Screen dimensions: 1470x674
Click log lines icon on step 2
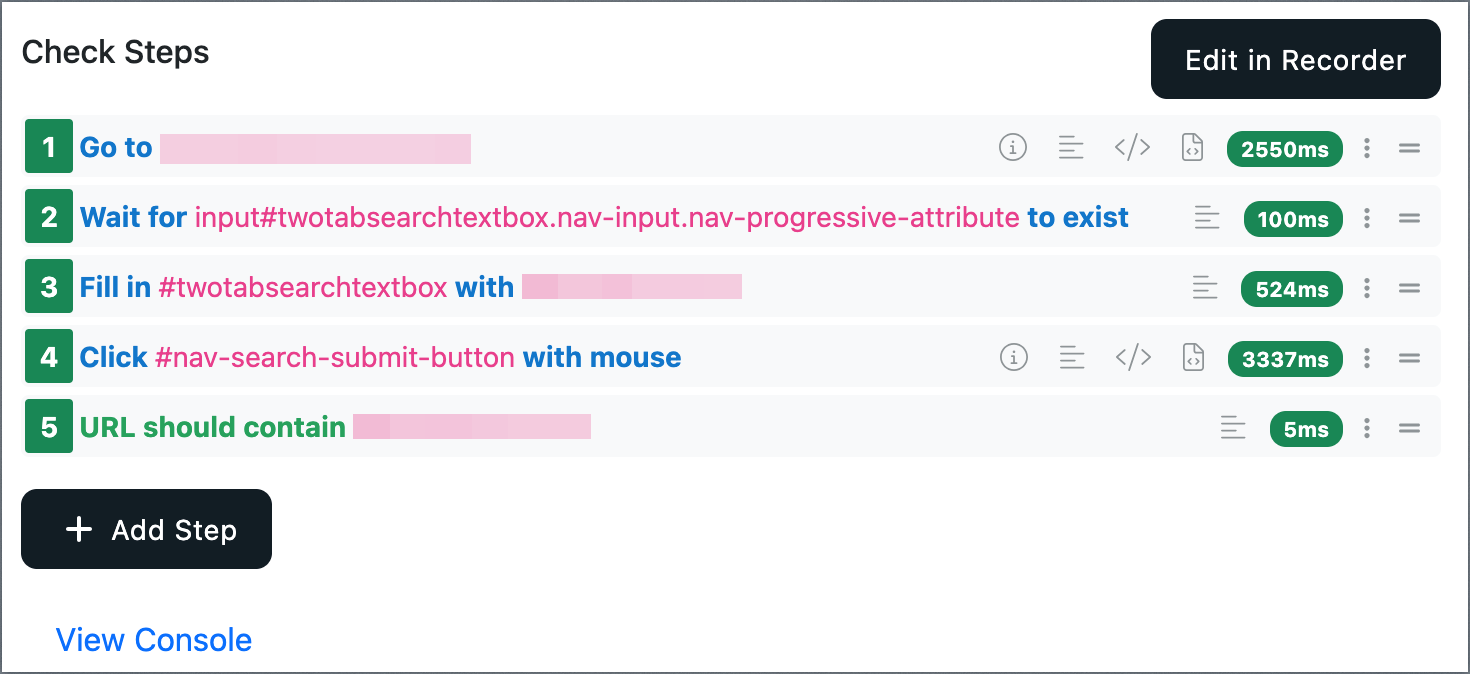point(1207,218)
